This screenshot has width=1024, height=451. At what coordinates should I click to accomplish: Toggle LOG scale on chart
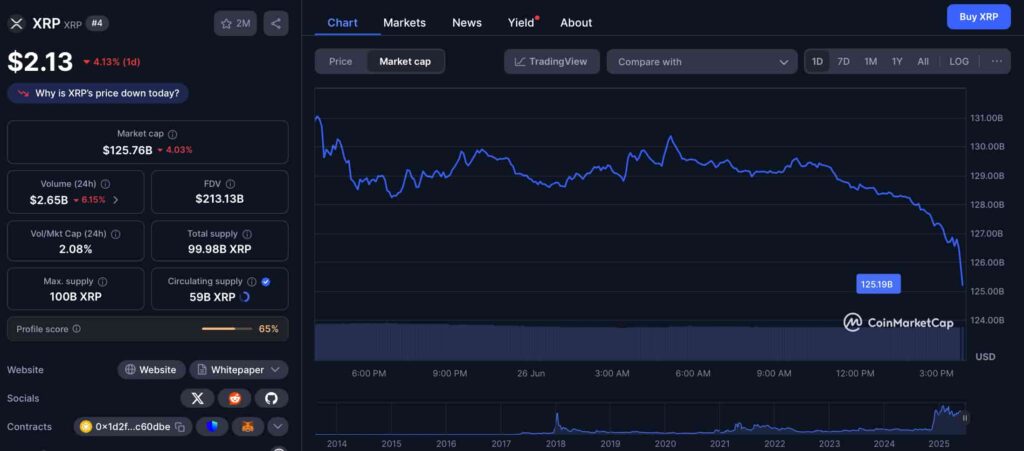959,61
